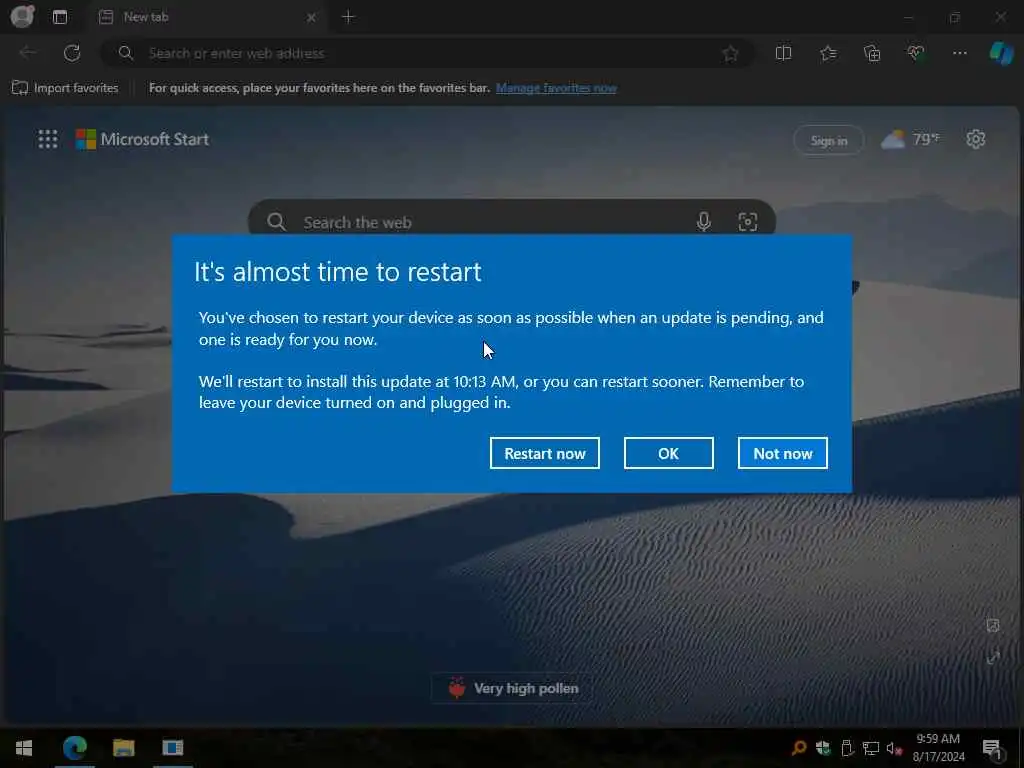Click the background image info icon
1024x768 pixels.
tap(993, 626)
